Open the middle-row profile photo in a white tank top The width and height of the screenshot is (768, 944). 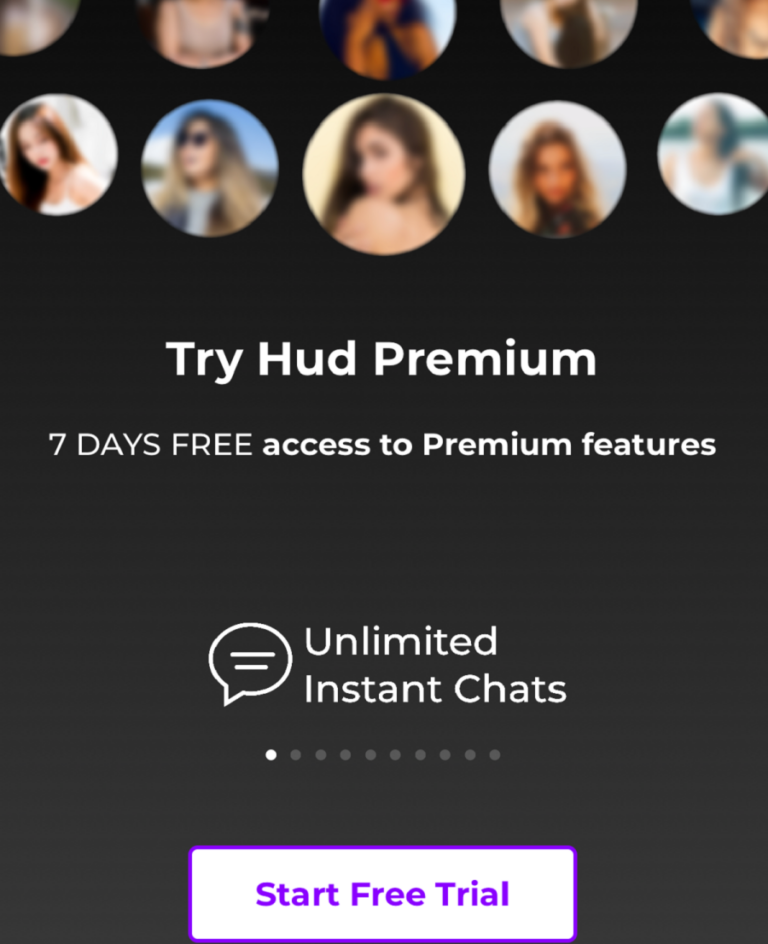714,154
